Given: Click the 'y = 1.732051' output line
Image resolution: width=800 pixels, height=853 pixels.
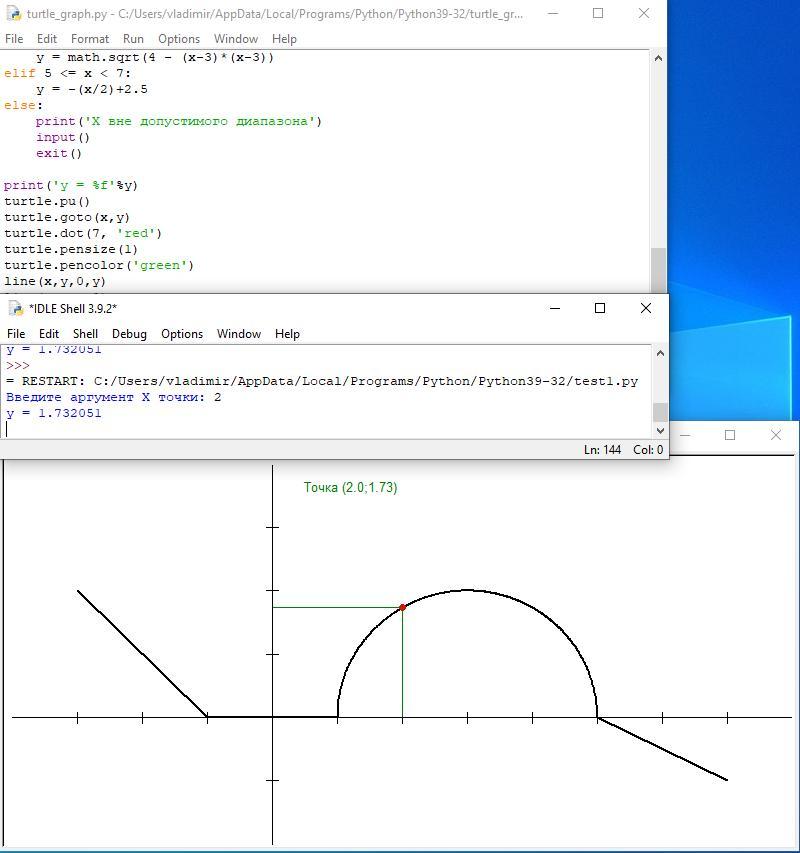Looking at the screenshot, I should [x=54, y=413].
